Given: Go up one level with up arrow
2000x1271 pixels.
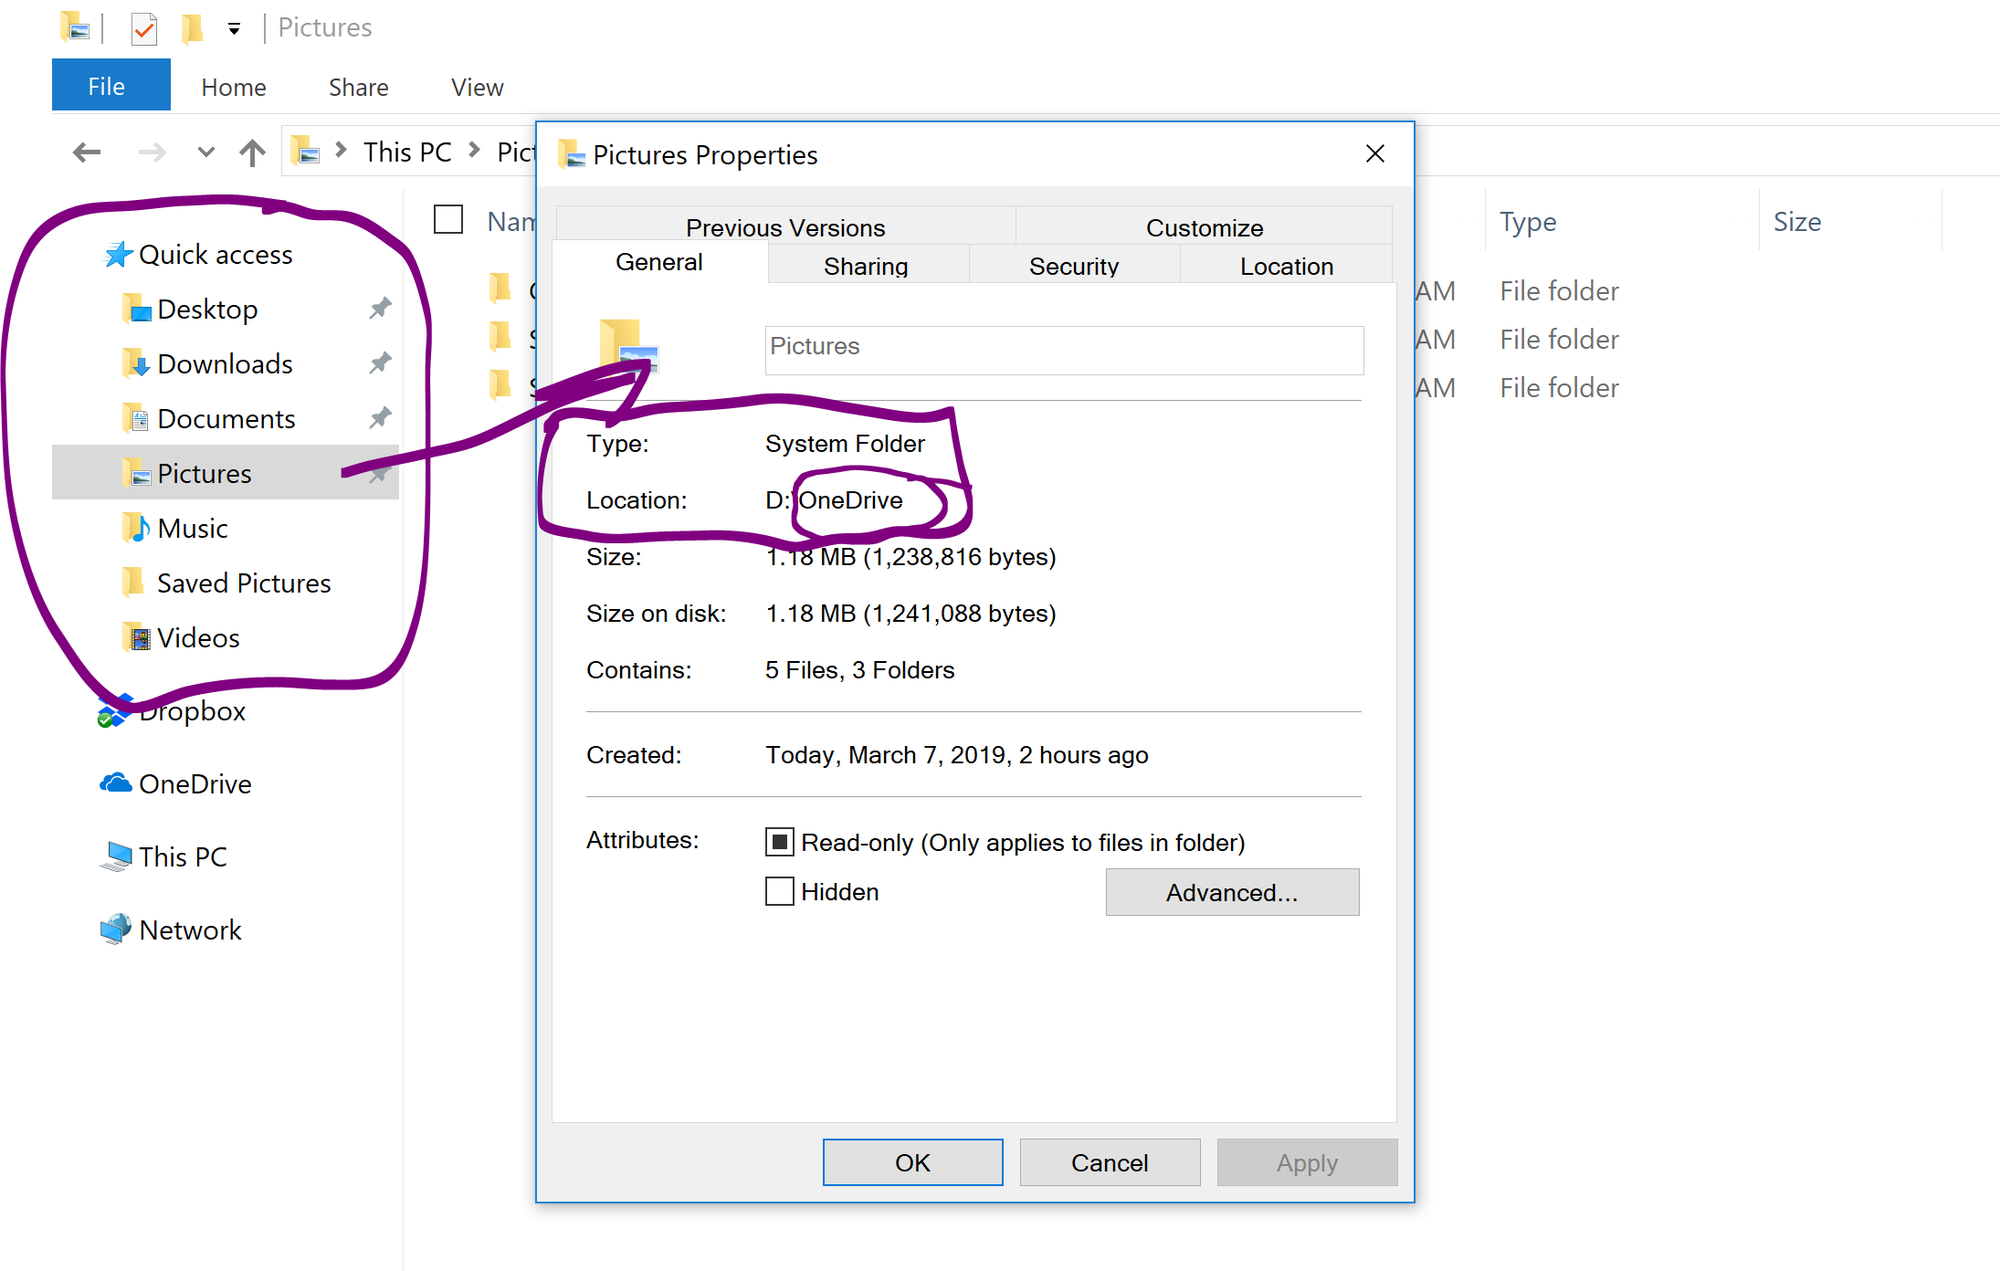Looking at the screenshot, I should [x=252, y=152].
